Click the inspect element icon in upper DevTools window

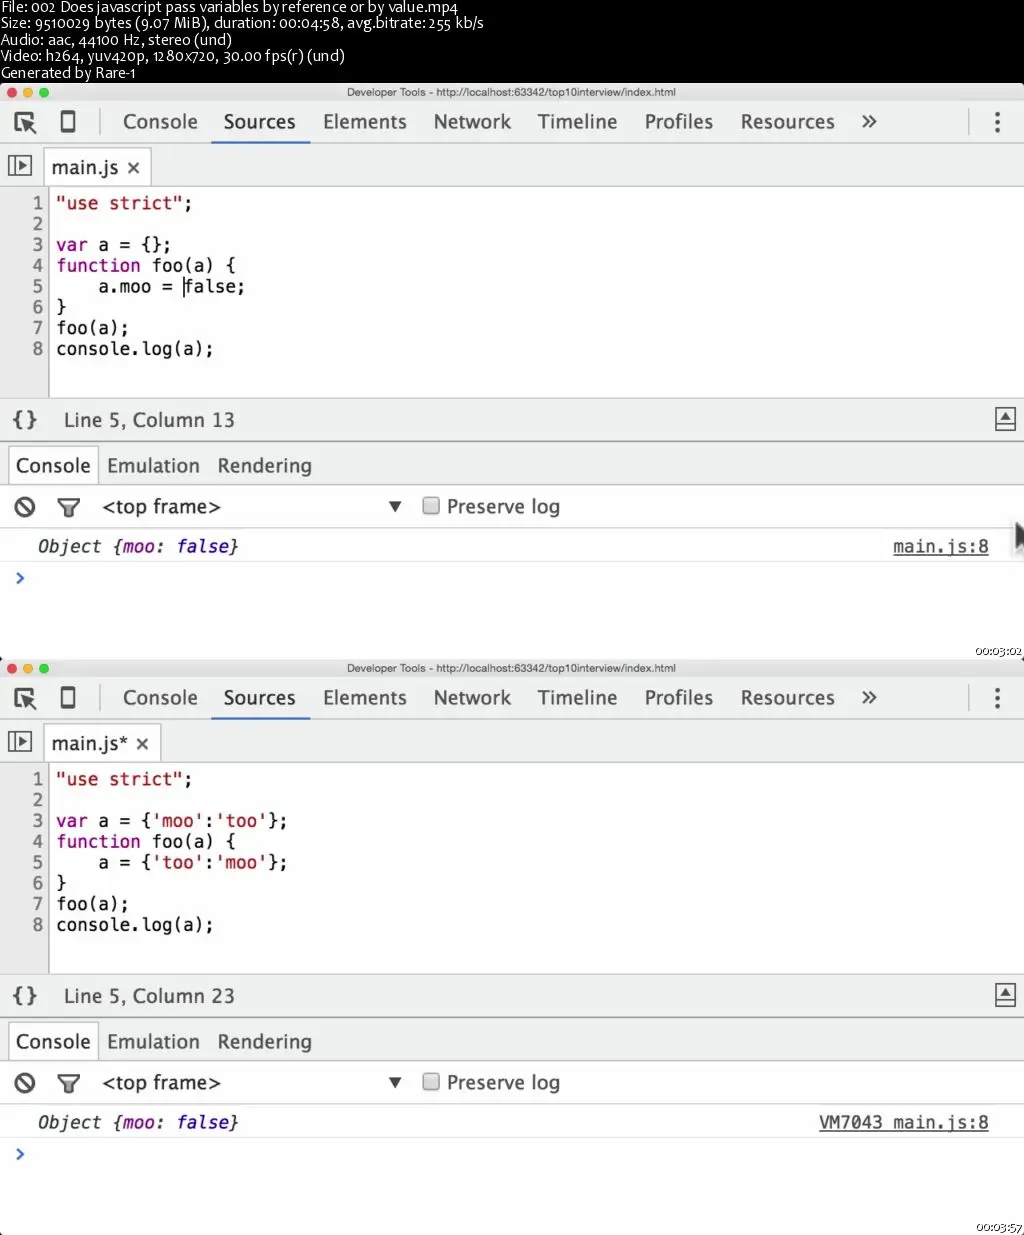25,122
